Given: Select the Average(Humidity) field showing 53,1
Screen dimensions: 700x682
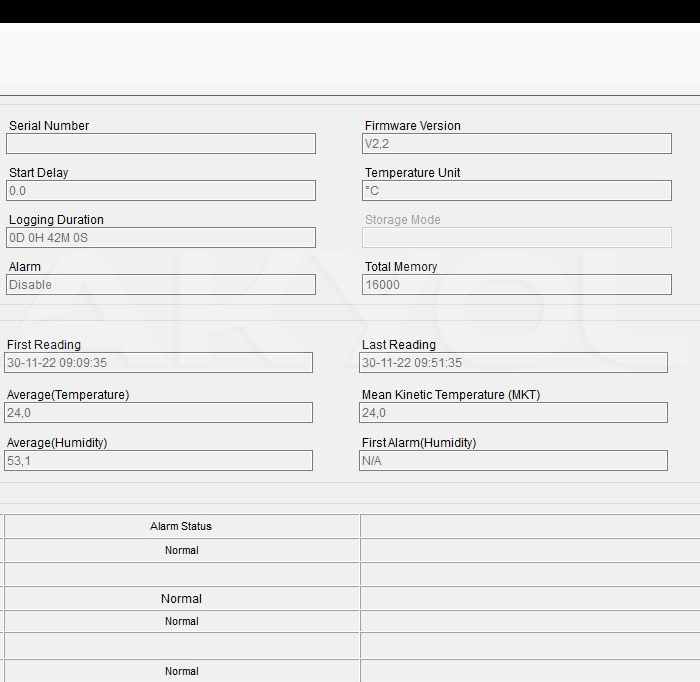Looking at the screenshot, I should 159,461.
